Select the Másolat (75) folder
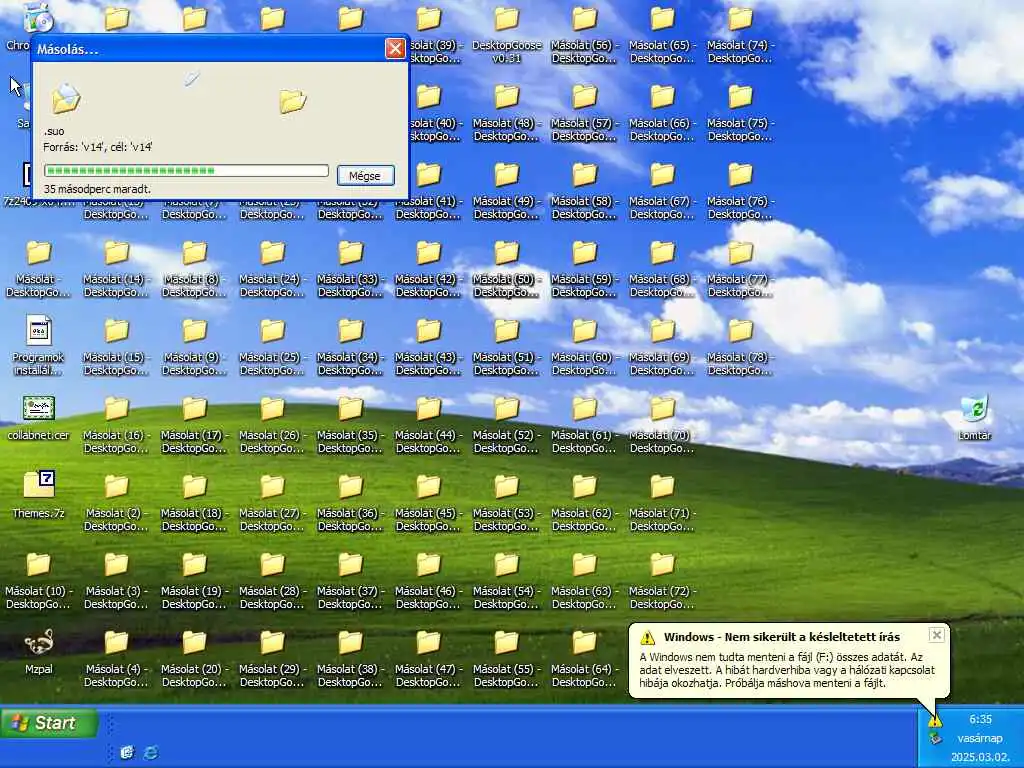 click(741, 112)
